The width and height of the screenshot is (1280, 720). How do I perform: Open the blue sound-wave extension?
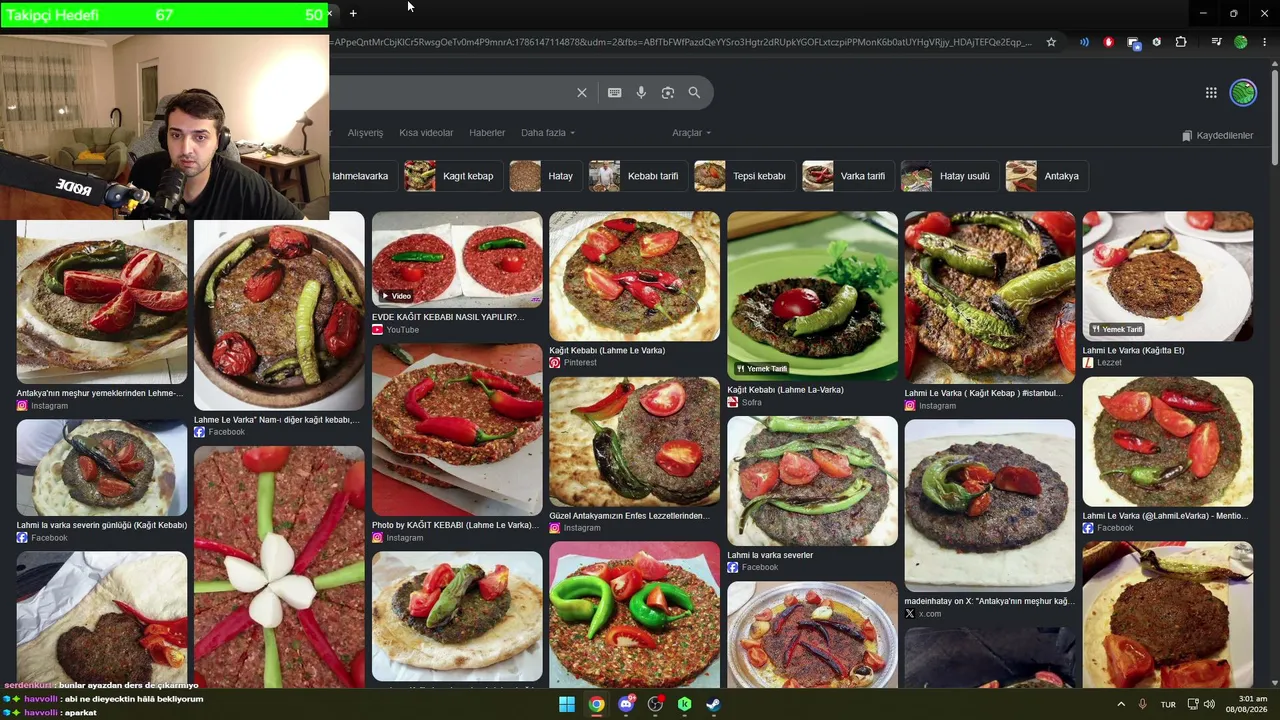click(1084, 42)
